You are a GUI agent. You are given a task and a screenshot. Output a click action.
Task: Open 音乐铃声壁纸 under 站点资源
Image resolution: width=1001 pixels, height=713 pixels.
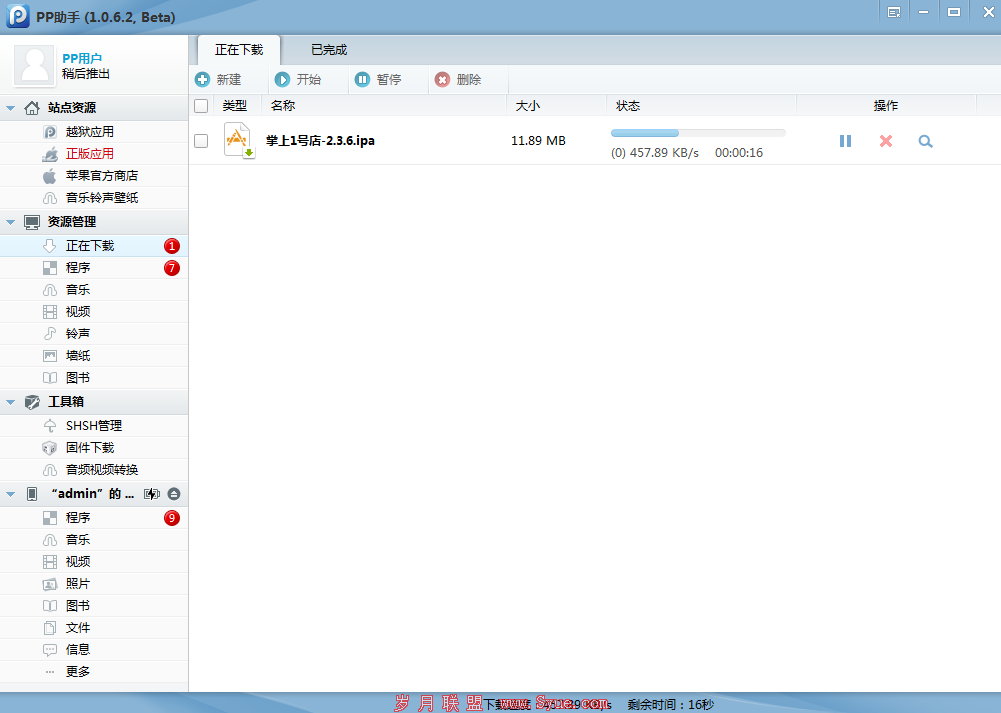point(94,198)
